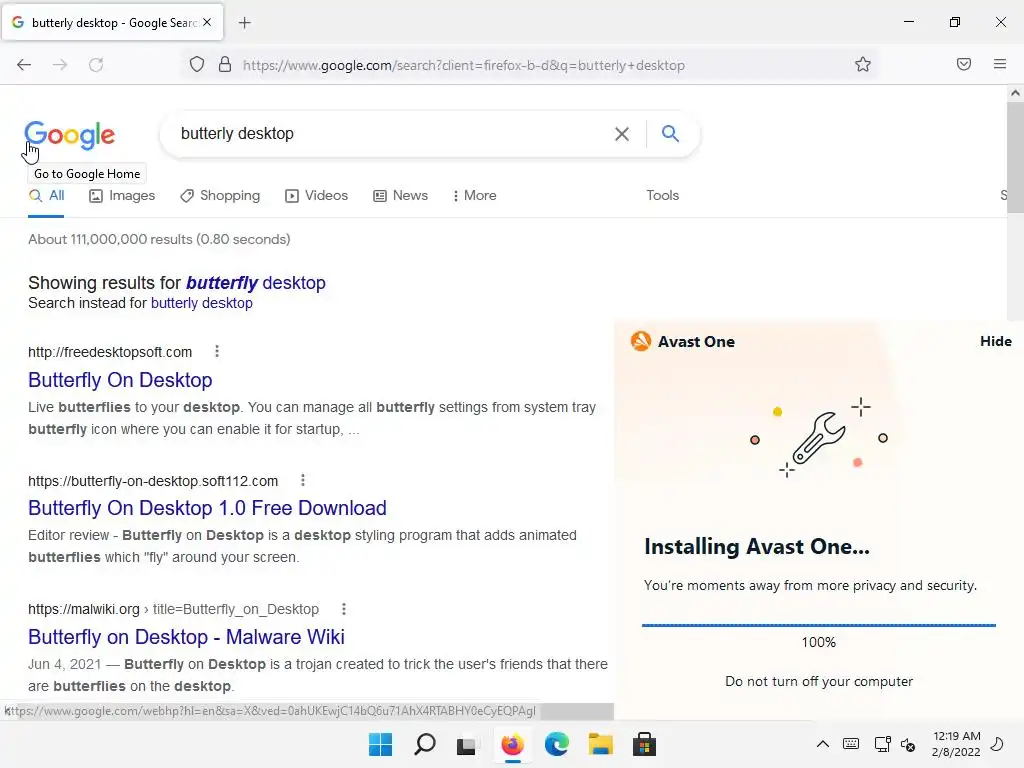Click the '100%' progress value text

tap(818, 643)
